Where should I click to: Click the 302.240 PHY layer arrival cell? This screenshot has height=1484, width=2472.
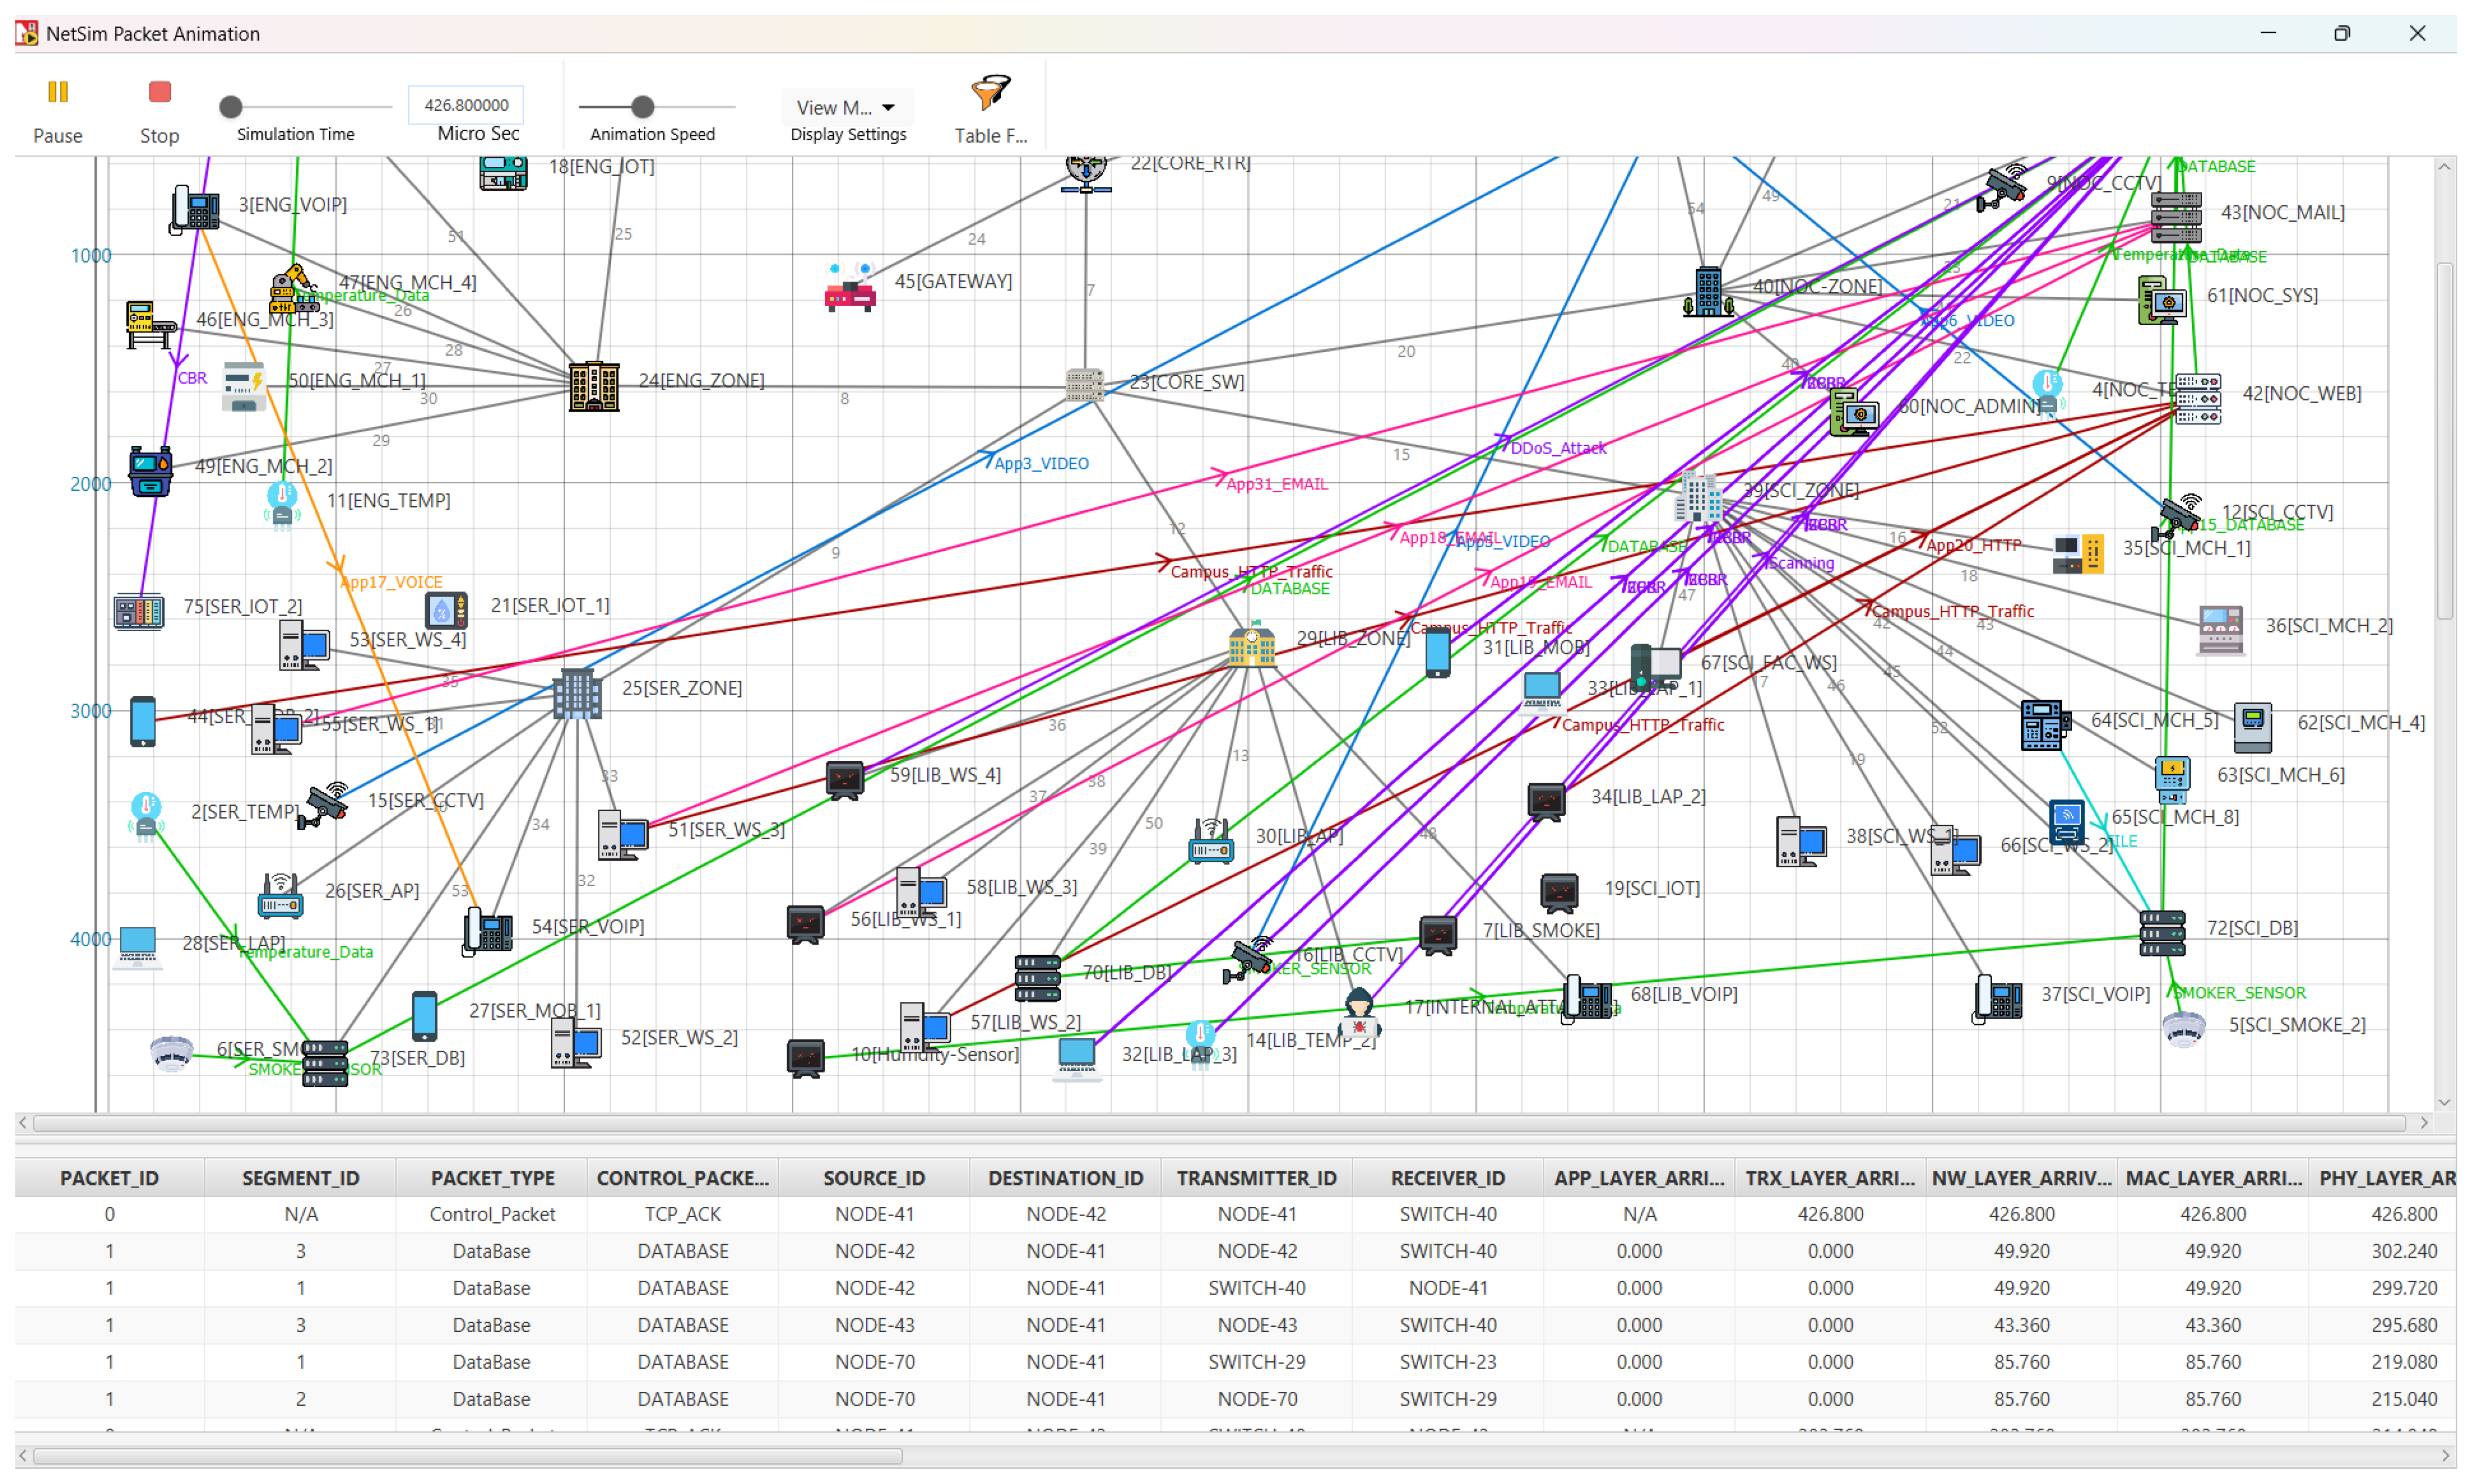[x=2404, y=1251]
